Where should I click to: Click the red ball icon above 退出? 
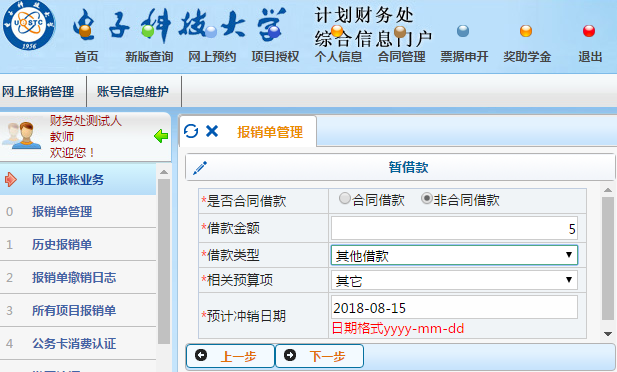(589, 31)
